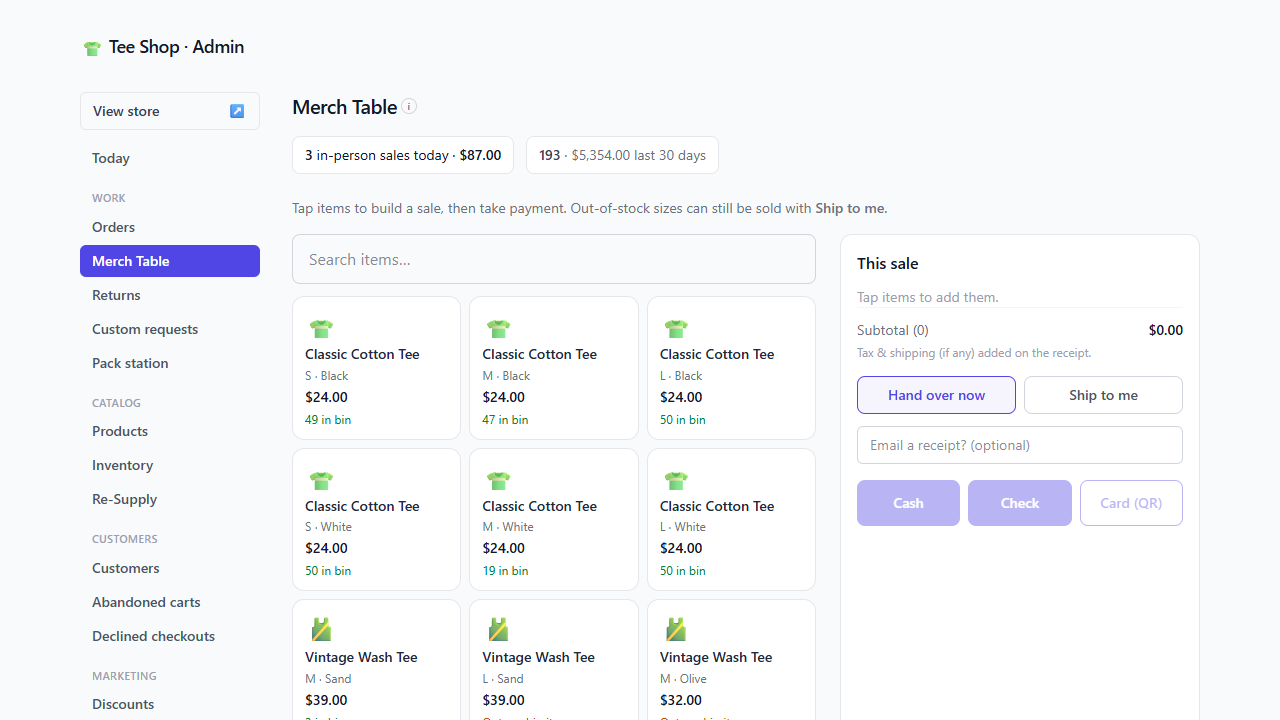Click the Merch Table page heading
Screen dimensions: 1280x720
[x=345, y=107]
